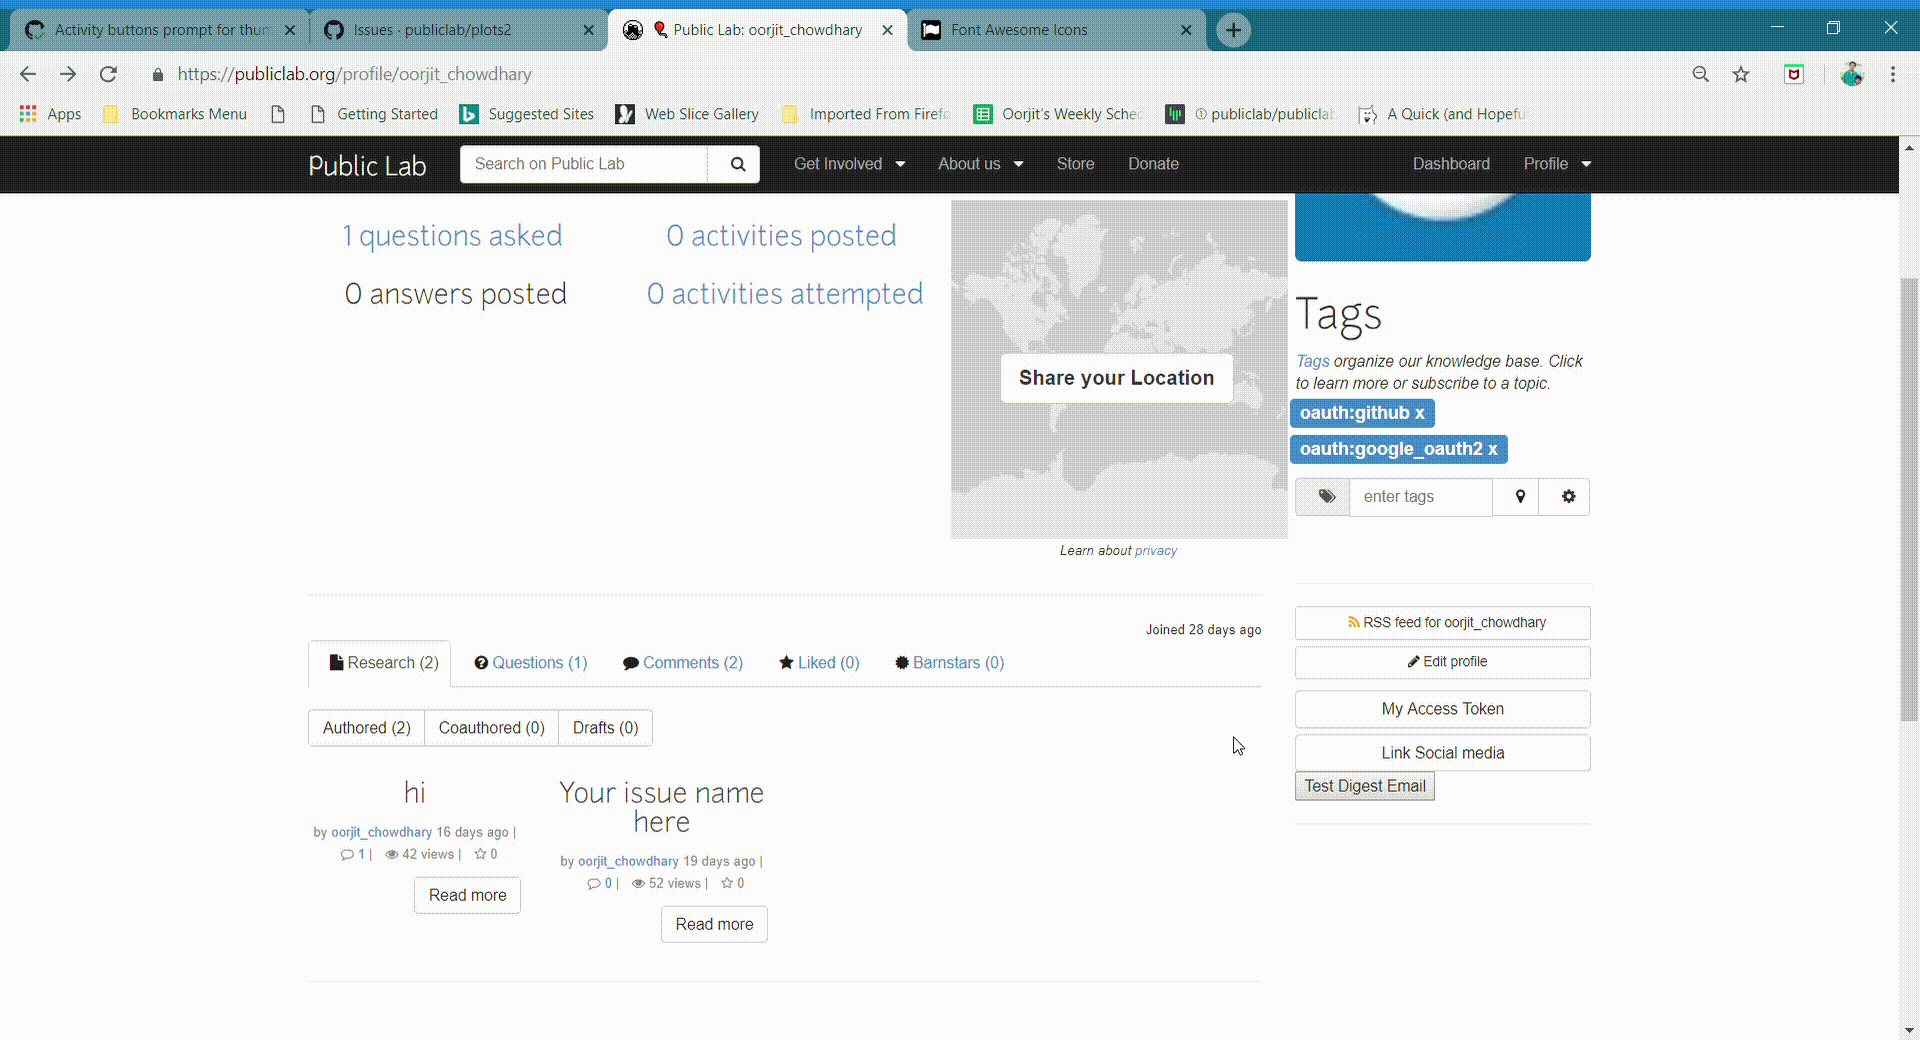Click the Chrome zoom magnifier icon
Viewport: 1920px width, 1040px height.
pos(1700,74)
